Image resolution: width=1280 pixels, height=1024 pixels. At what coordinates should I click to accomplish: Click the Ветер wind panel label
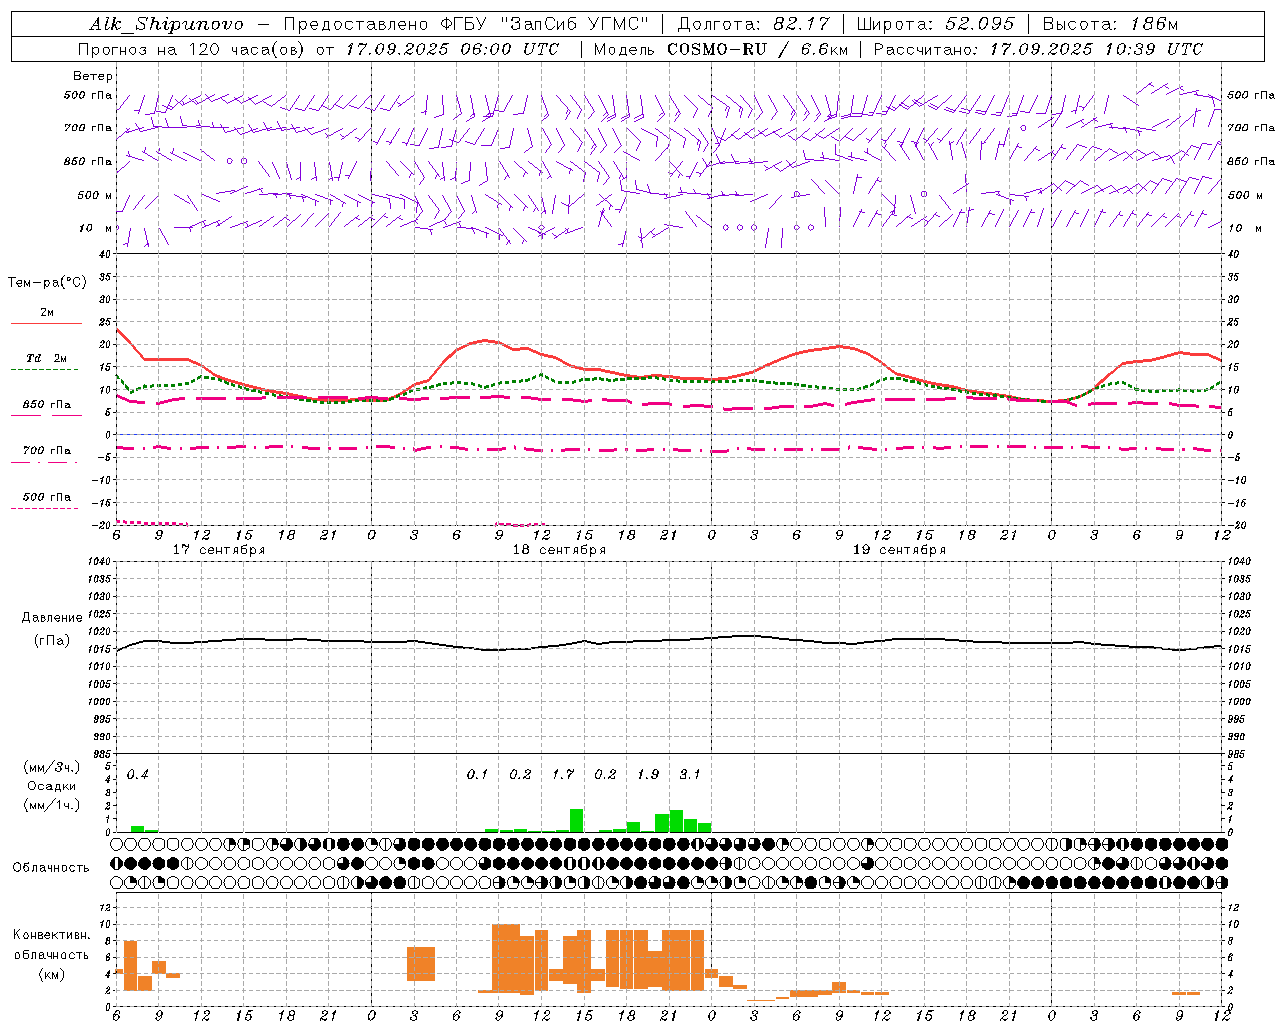click(x=93, y=76)
